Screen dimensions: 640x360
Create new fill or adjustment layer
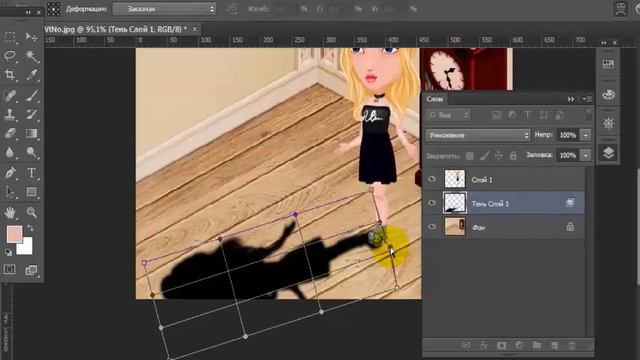(x=519, y=345)
